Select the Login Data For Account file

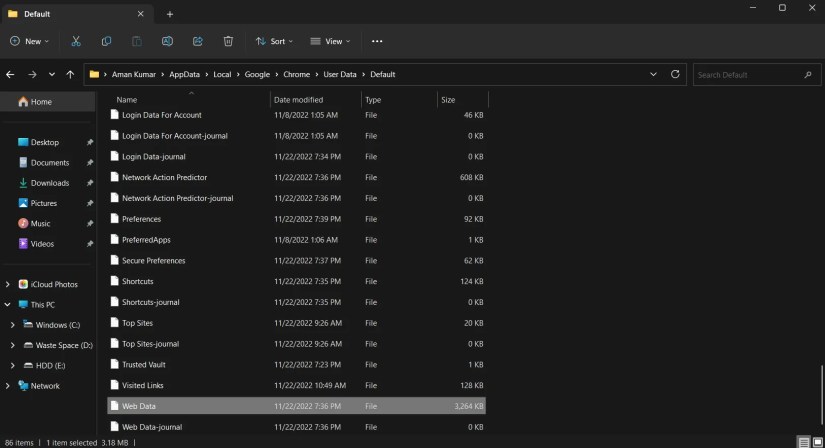pos(296,115)
